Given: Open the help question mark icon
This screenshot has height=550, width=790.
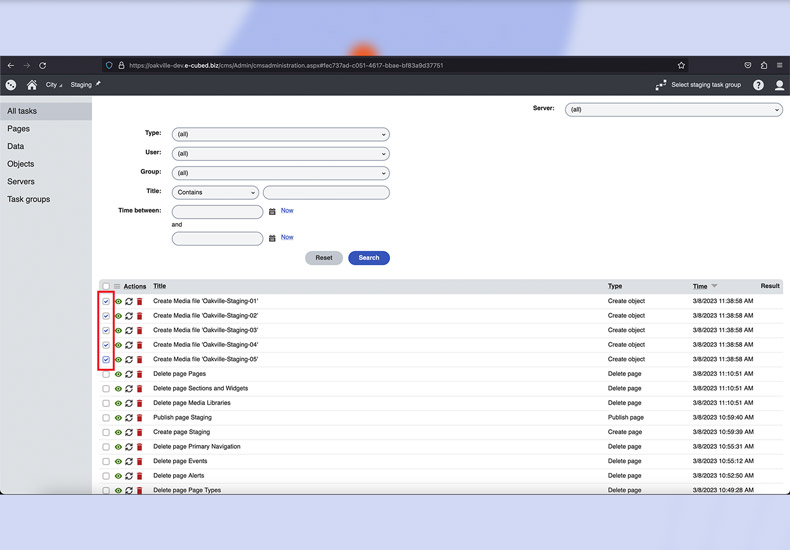Looking at the screenshot, I should 758,85.
